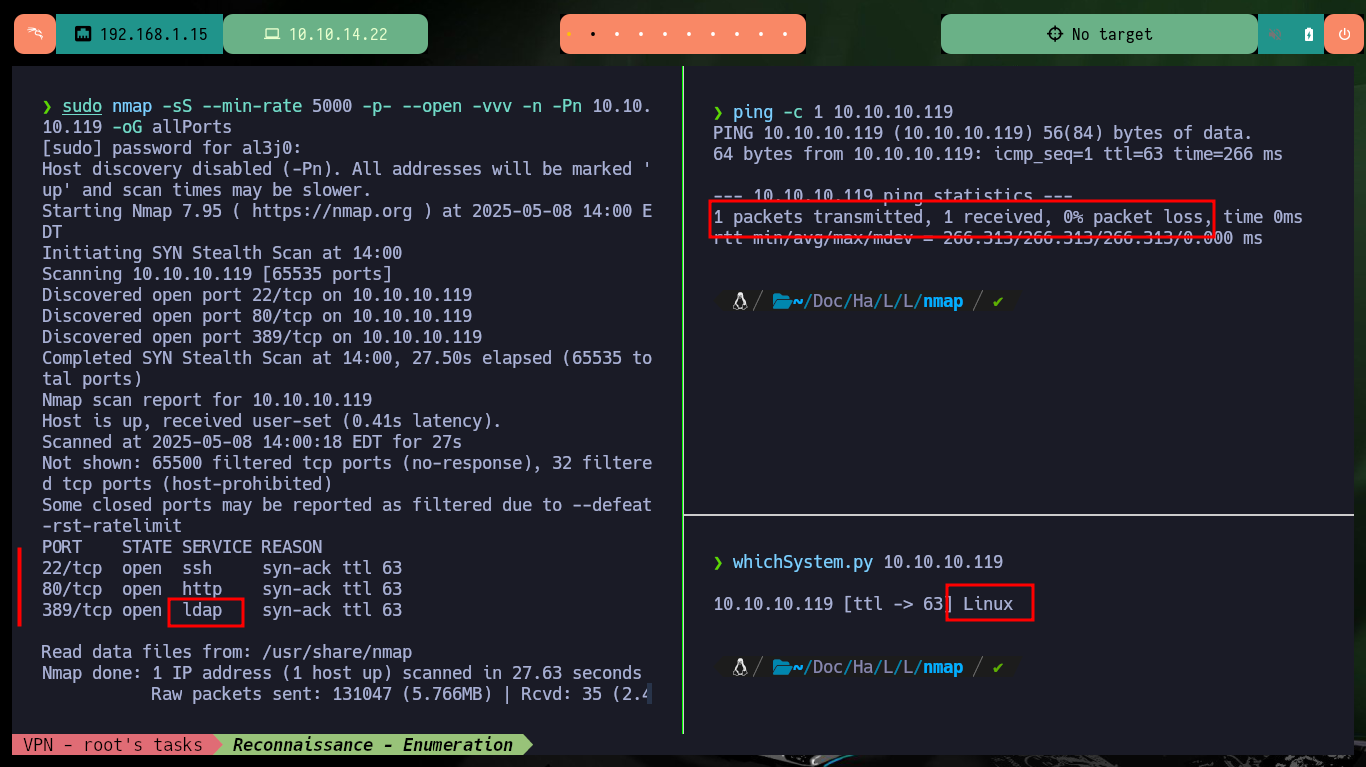Click Nmap scan report for 10.10.10.119 line
The width and height of the screenshot is (1366, 767).
coord(207,400)
